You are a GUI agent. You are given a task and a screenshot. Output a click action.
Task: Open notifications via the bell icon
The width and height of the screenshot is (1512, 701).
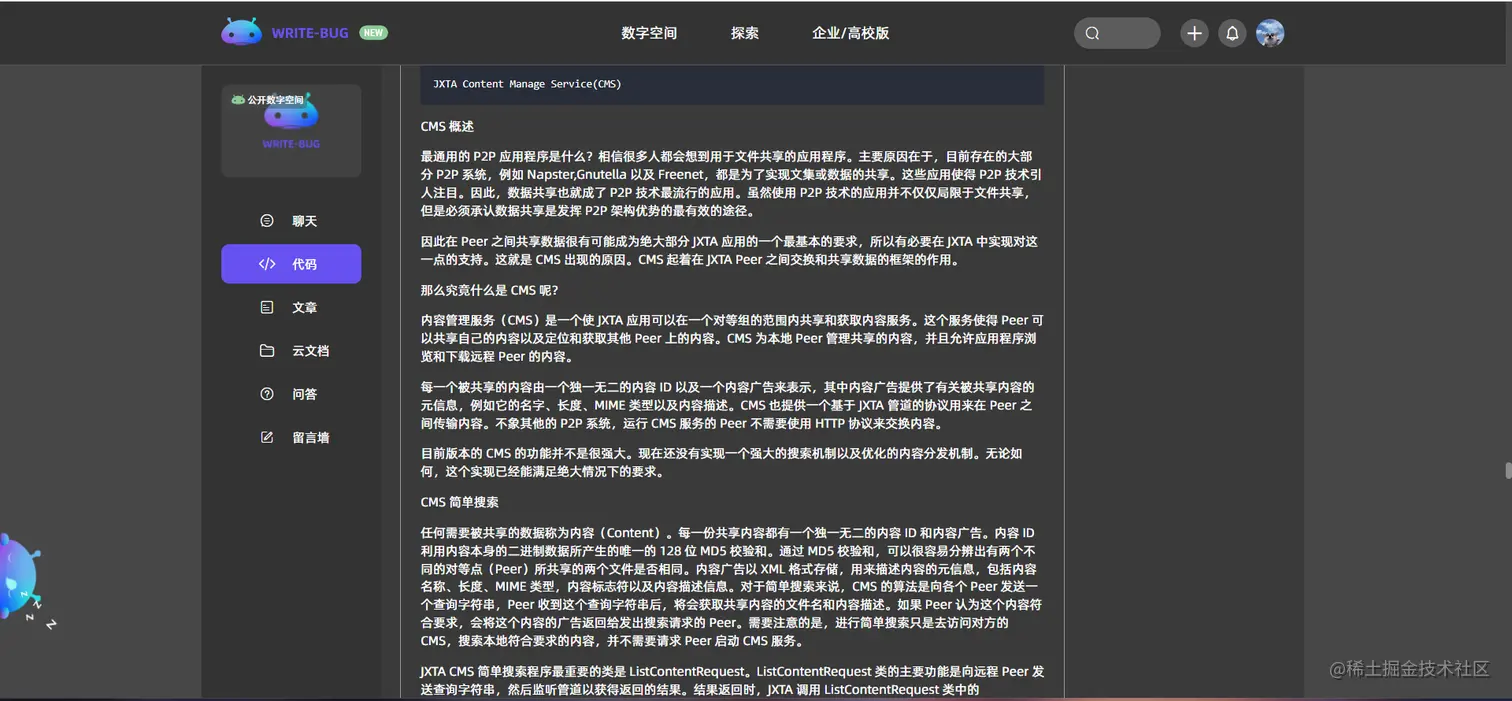(1232, 33)
